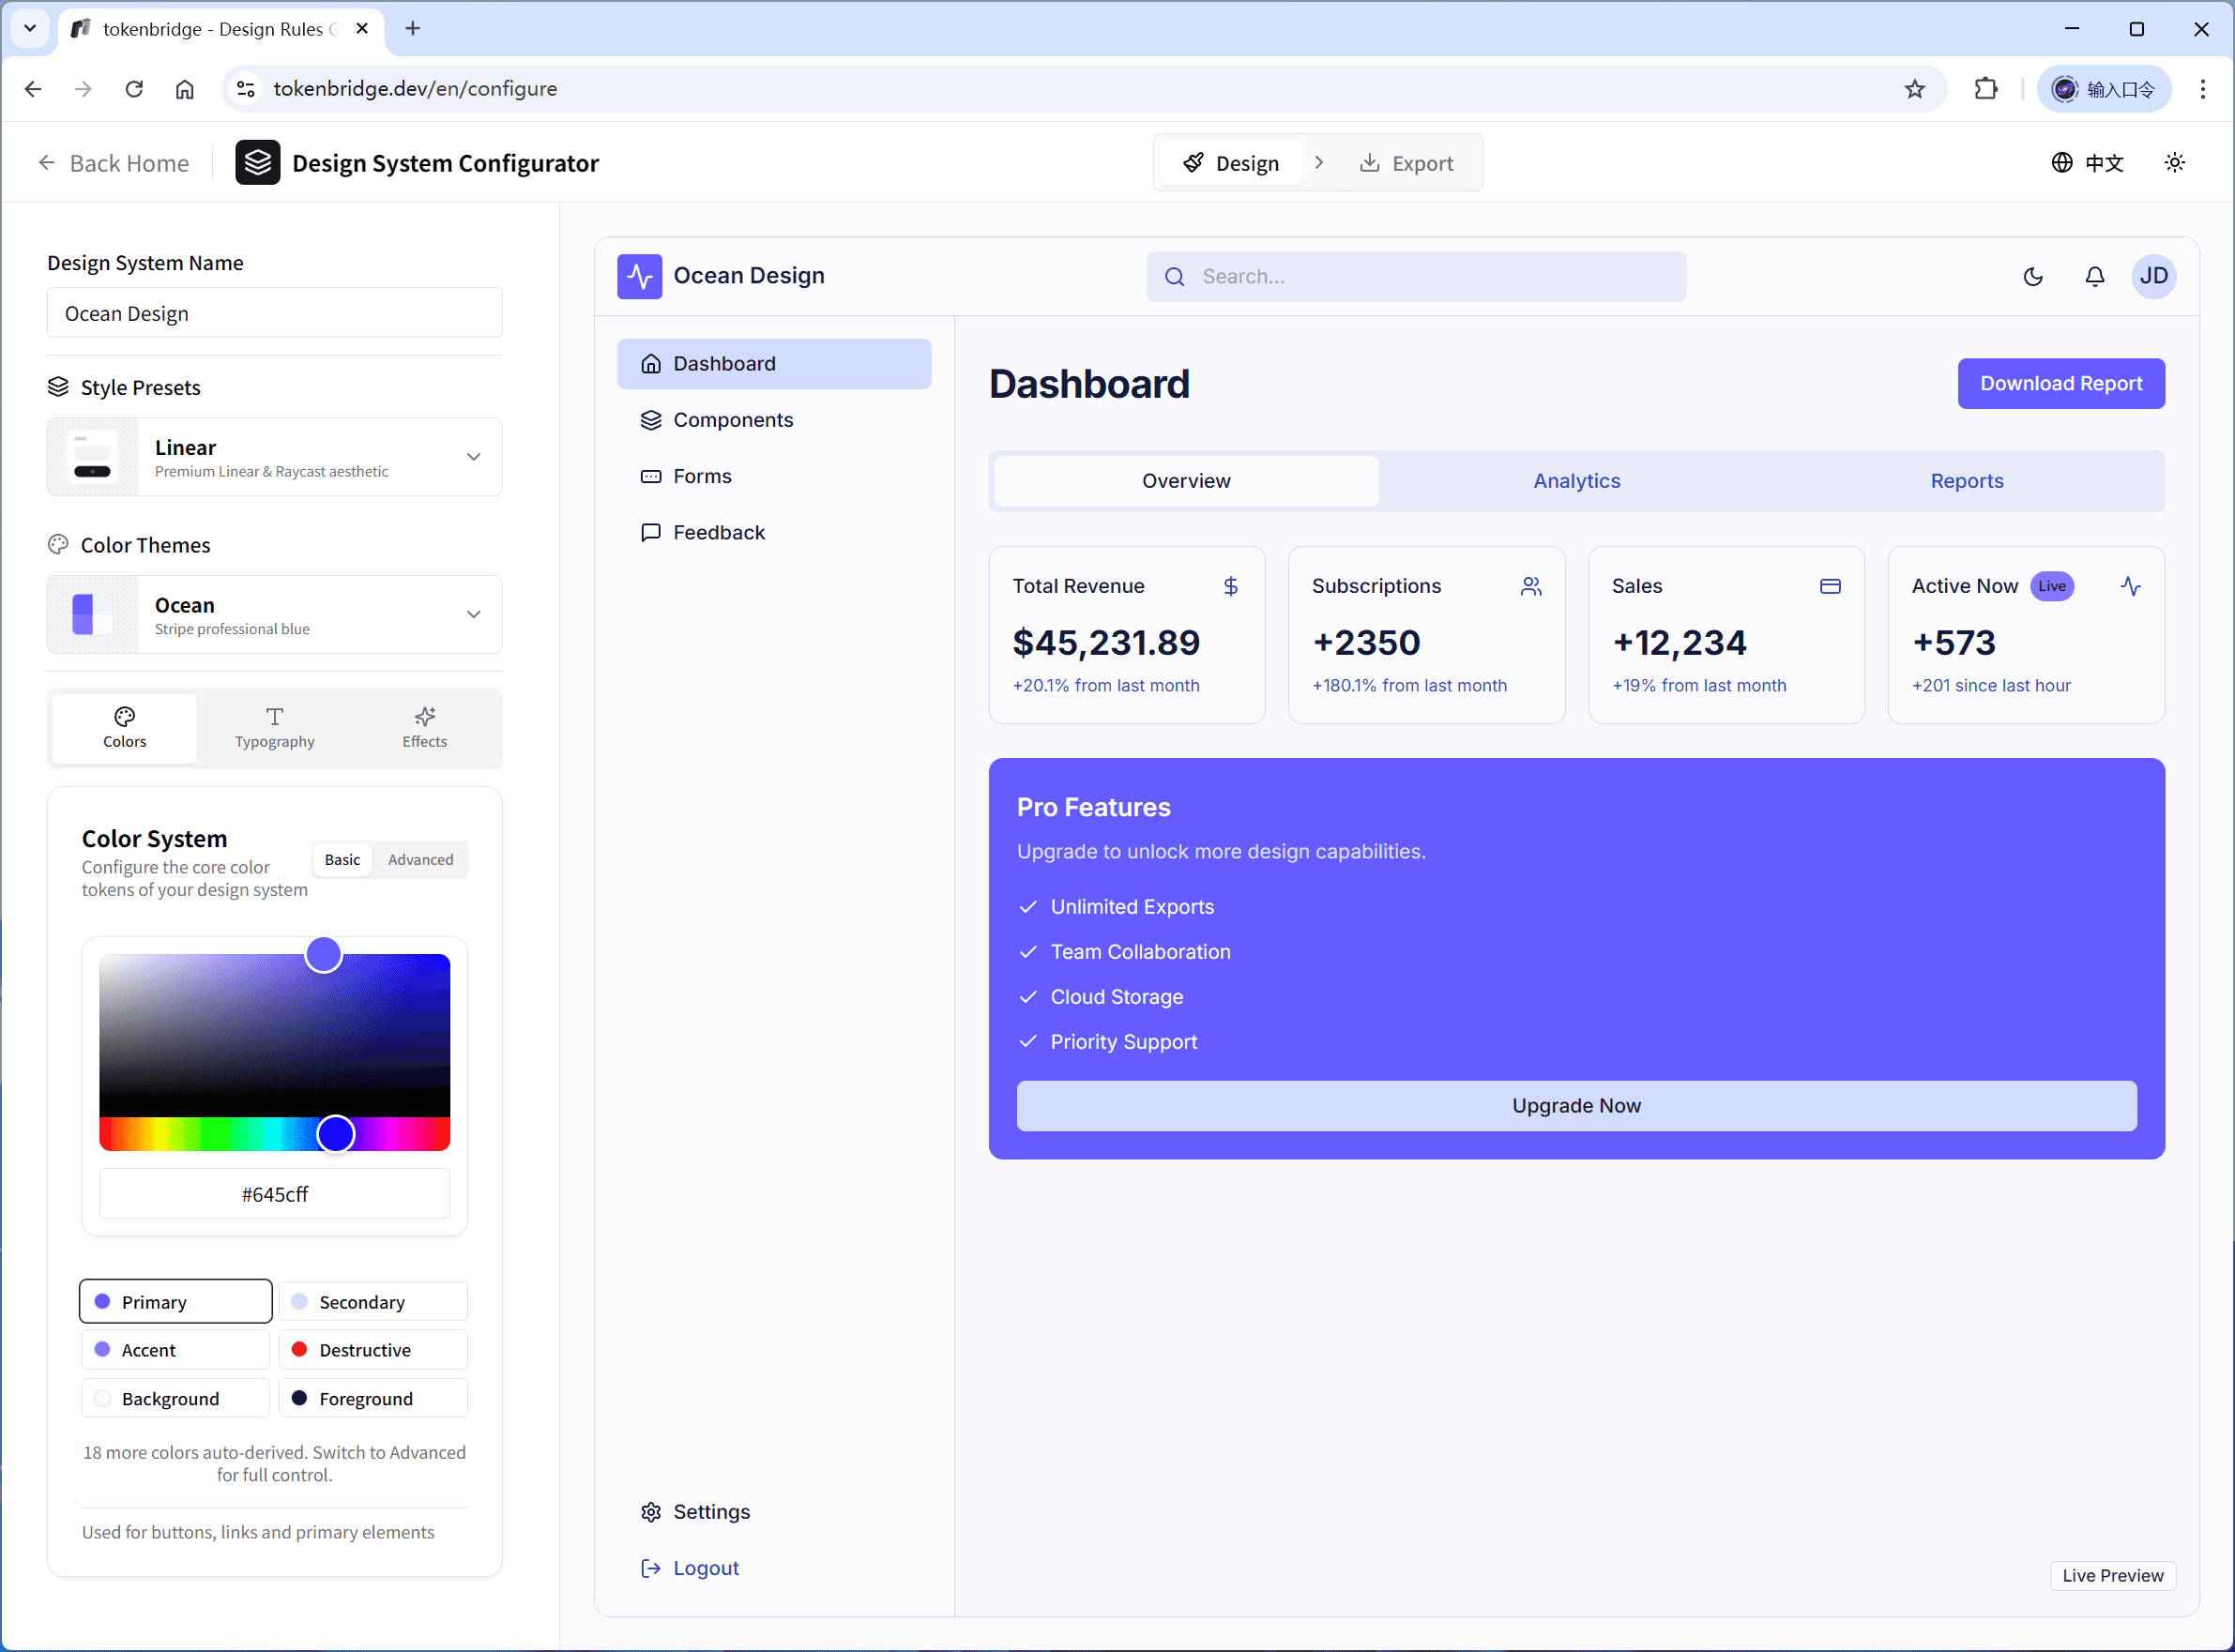This screenshot has width=2235, height=1652.
Task: Select the Effects icon
Action: point(424,716)
